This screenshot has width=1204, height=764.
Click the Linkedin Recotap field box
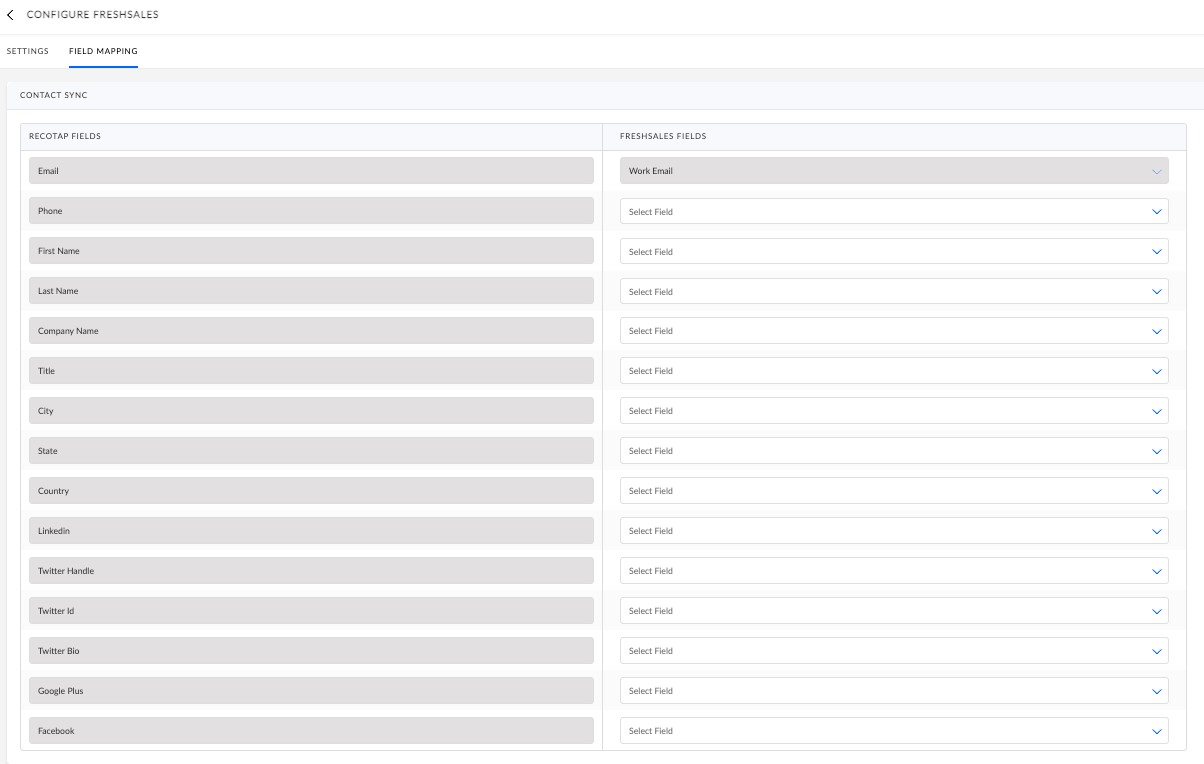[311, 531]
